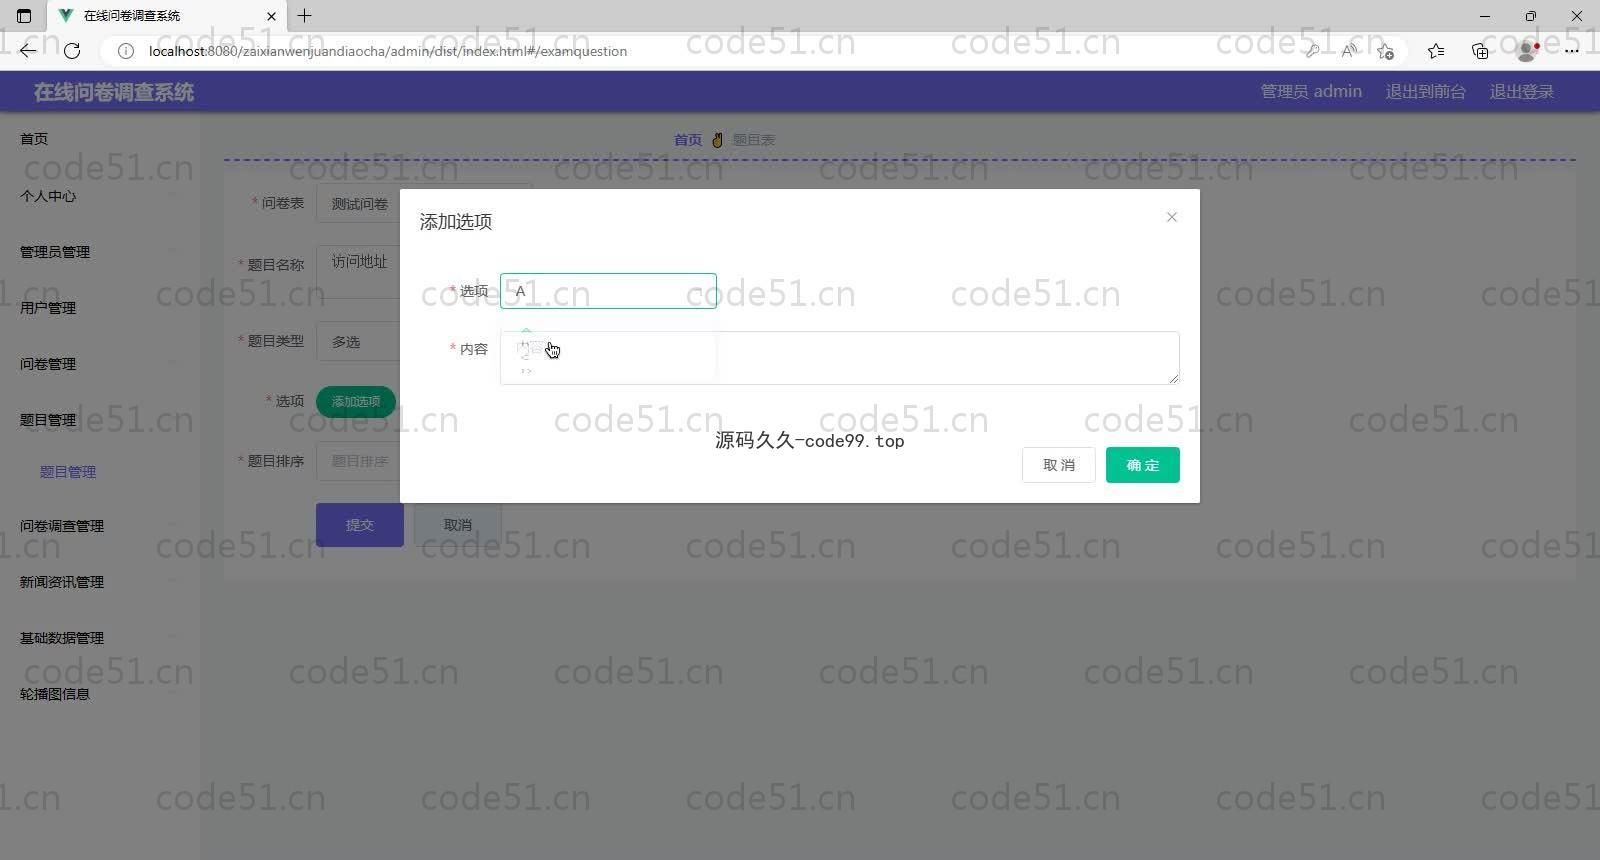Image resolution: width=1600 pixels, height=860 pixels.
Task: Click the 取消 button beside 提交
Action: pos(458,525)
